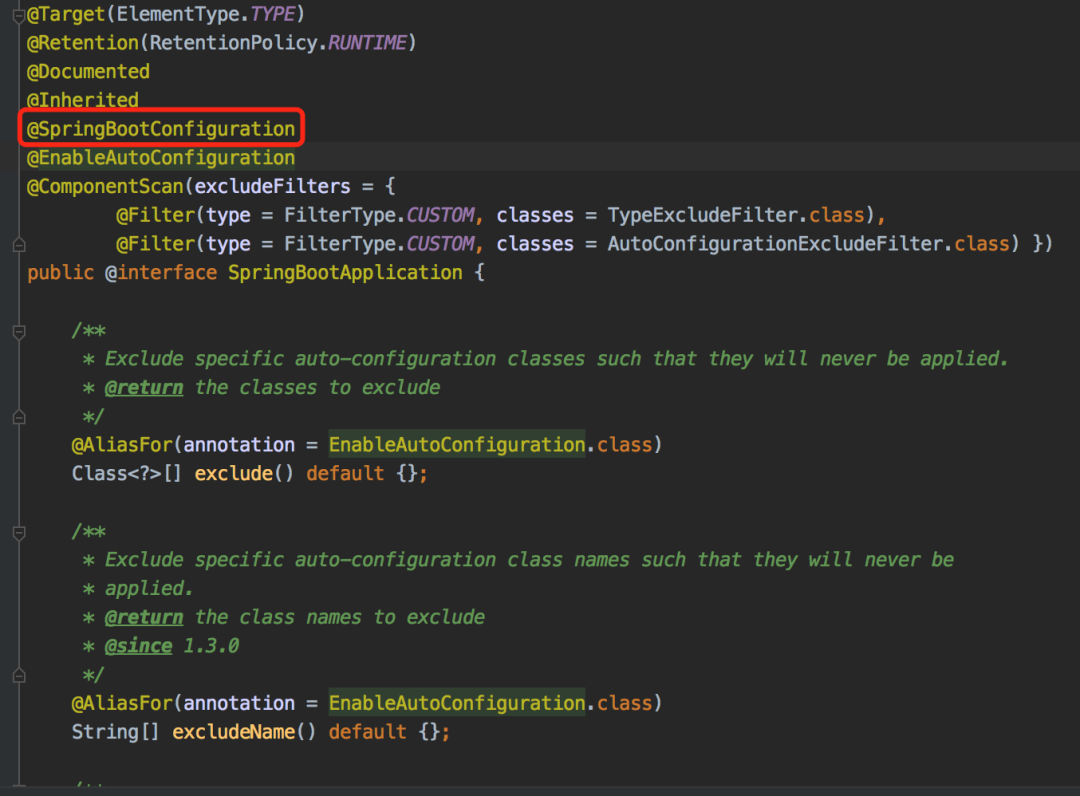Collapse the fold marker beside @Target line

coord(19,16)
